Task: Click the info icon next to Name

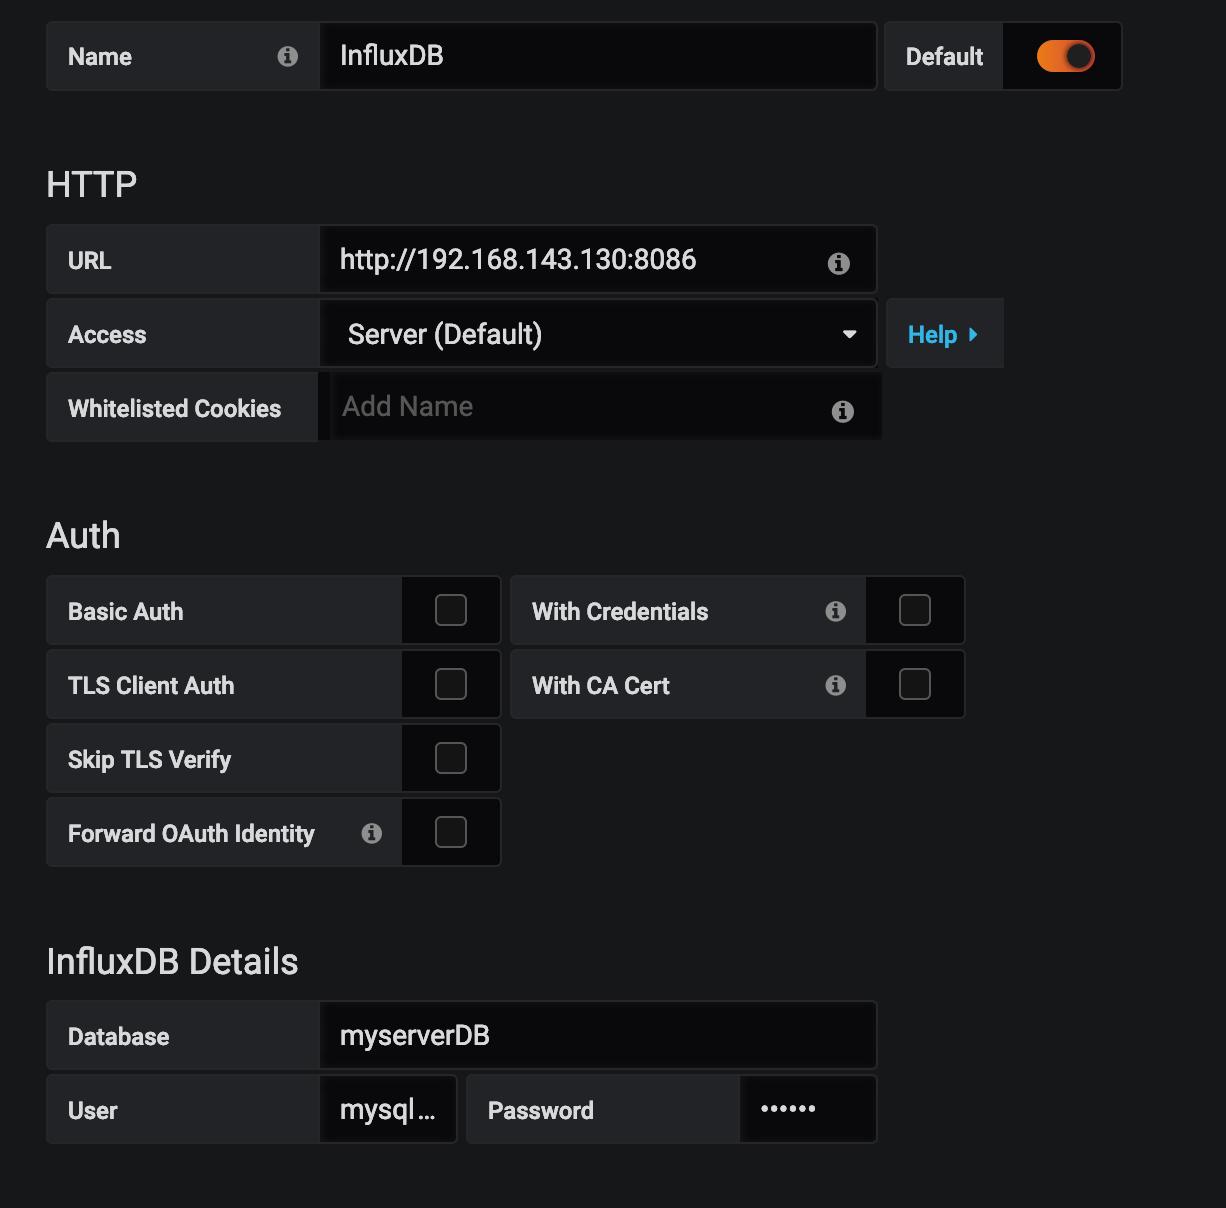Action: [288, 57]
